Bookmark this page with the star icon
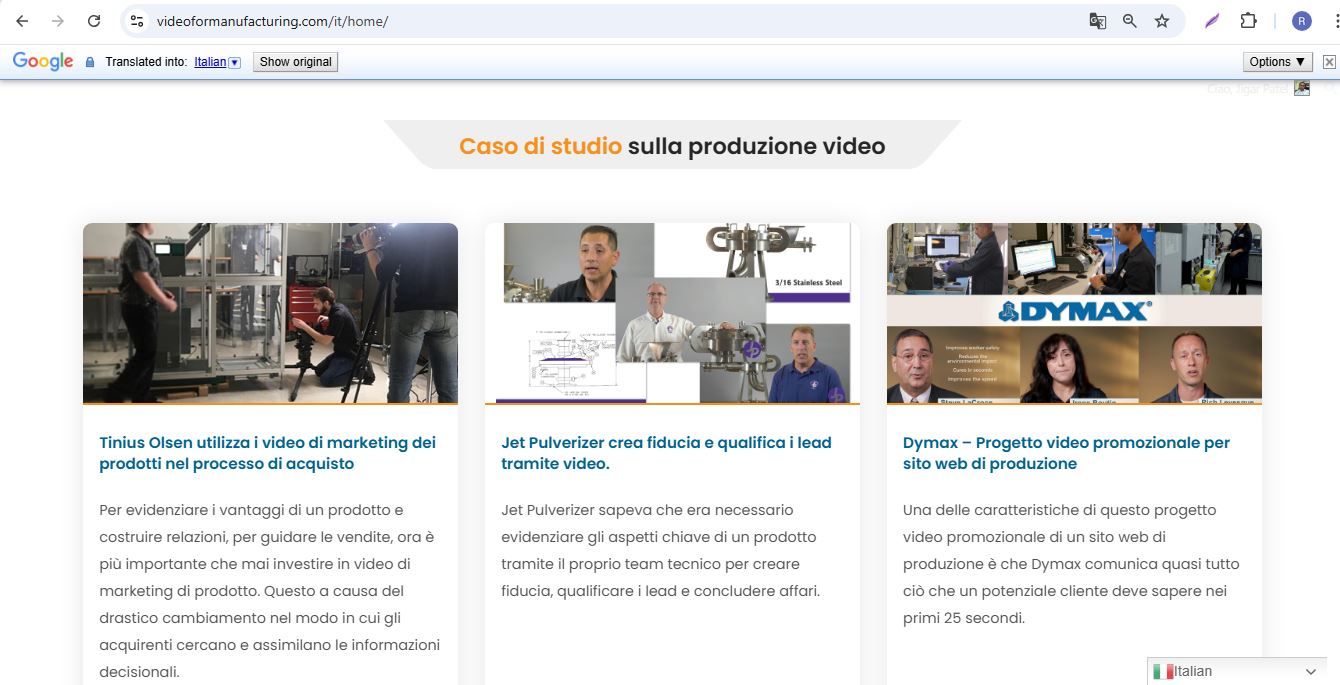Screen dimensions: 1340x685 pyautogui.click(x=1162, y=21)
